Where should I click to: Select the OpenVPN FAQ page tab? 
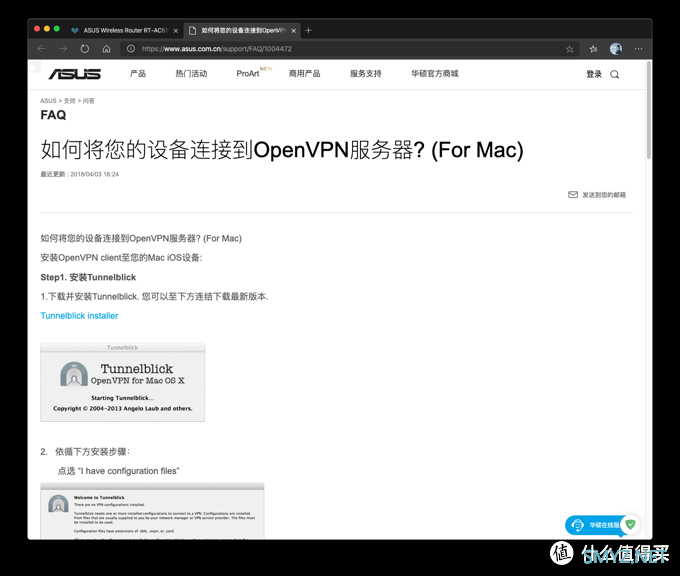(x=241, y=30)
